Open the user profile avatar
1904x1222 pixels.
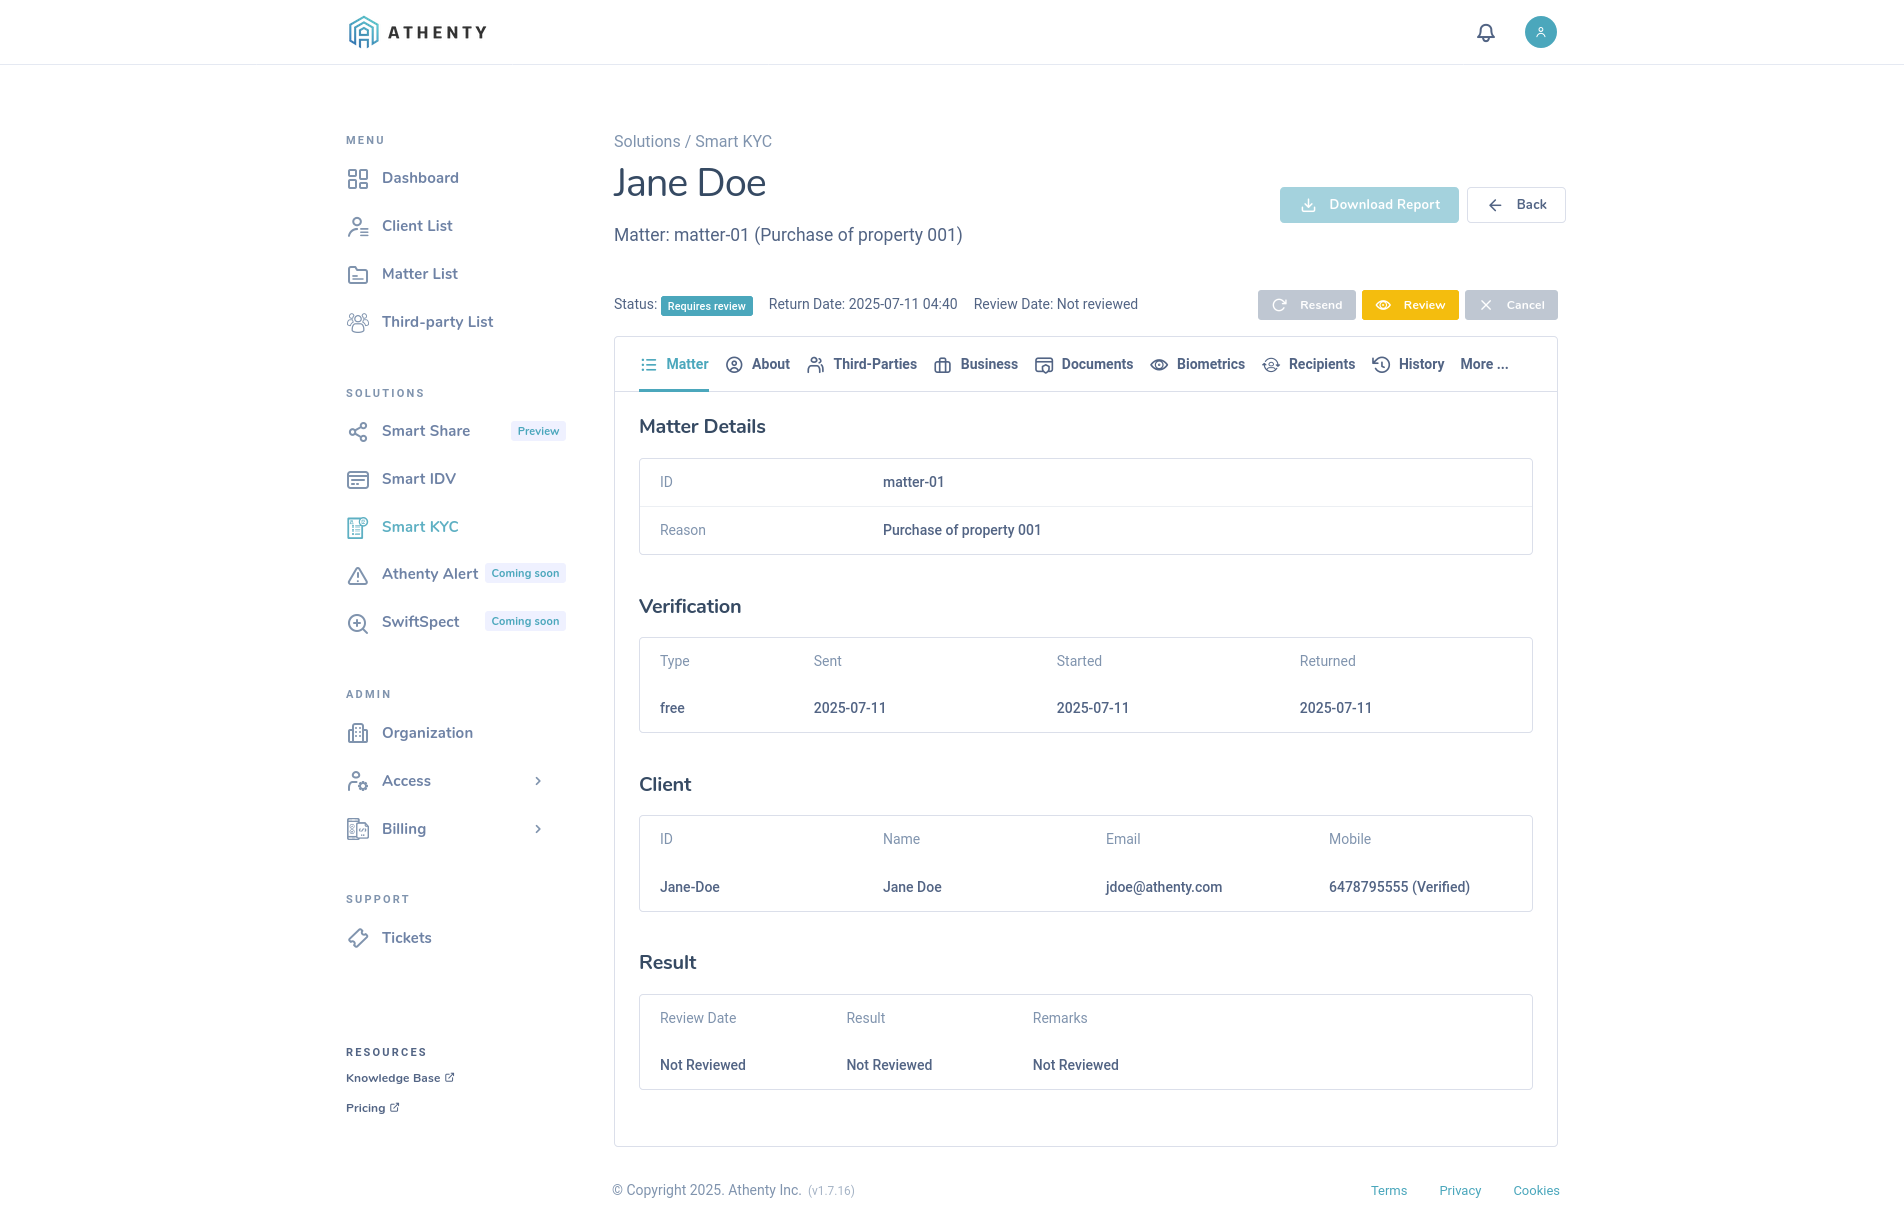(x=1540, y=32)
